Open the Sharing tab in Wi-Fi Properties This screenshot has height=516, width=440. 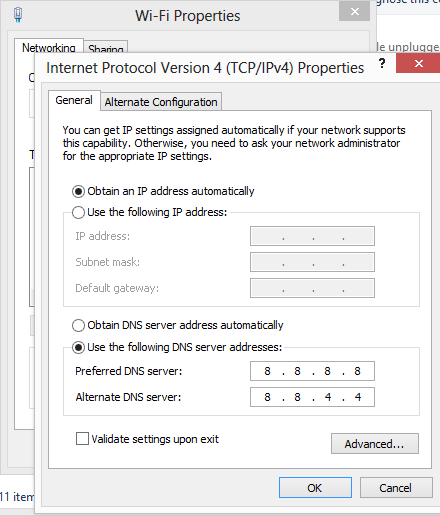[x=106, y=49]
